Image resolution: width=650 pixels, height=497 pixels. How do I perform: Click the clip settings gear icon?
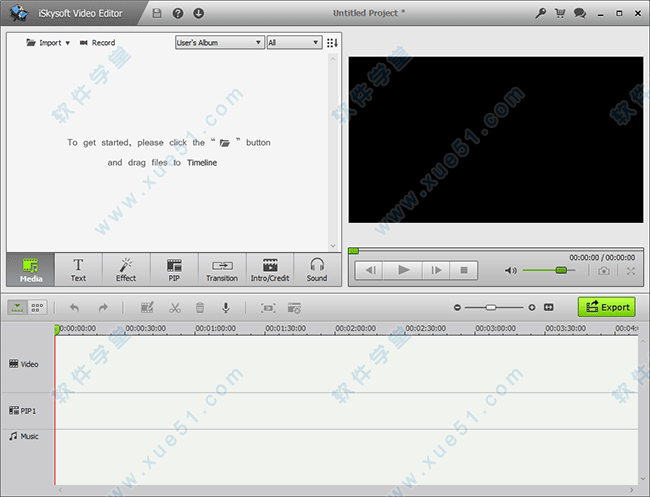coord(294,308)
